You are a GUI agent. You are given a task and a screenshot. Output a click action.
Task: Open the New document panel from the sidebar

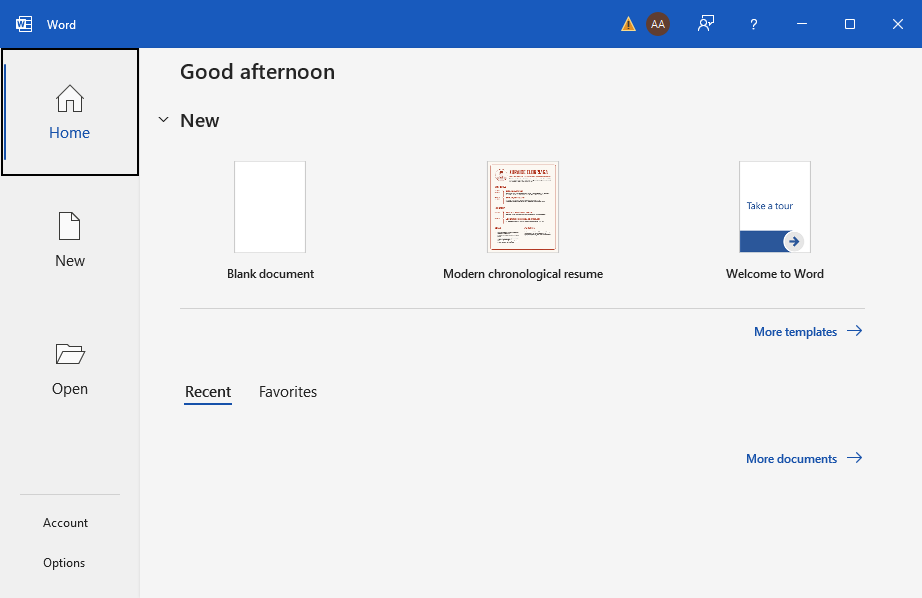coord(69,227)
